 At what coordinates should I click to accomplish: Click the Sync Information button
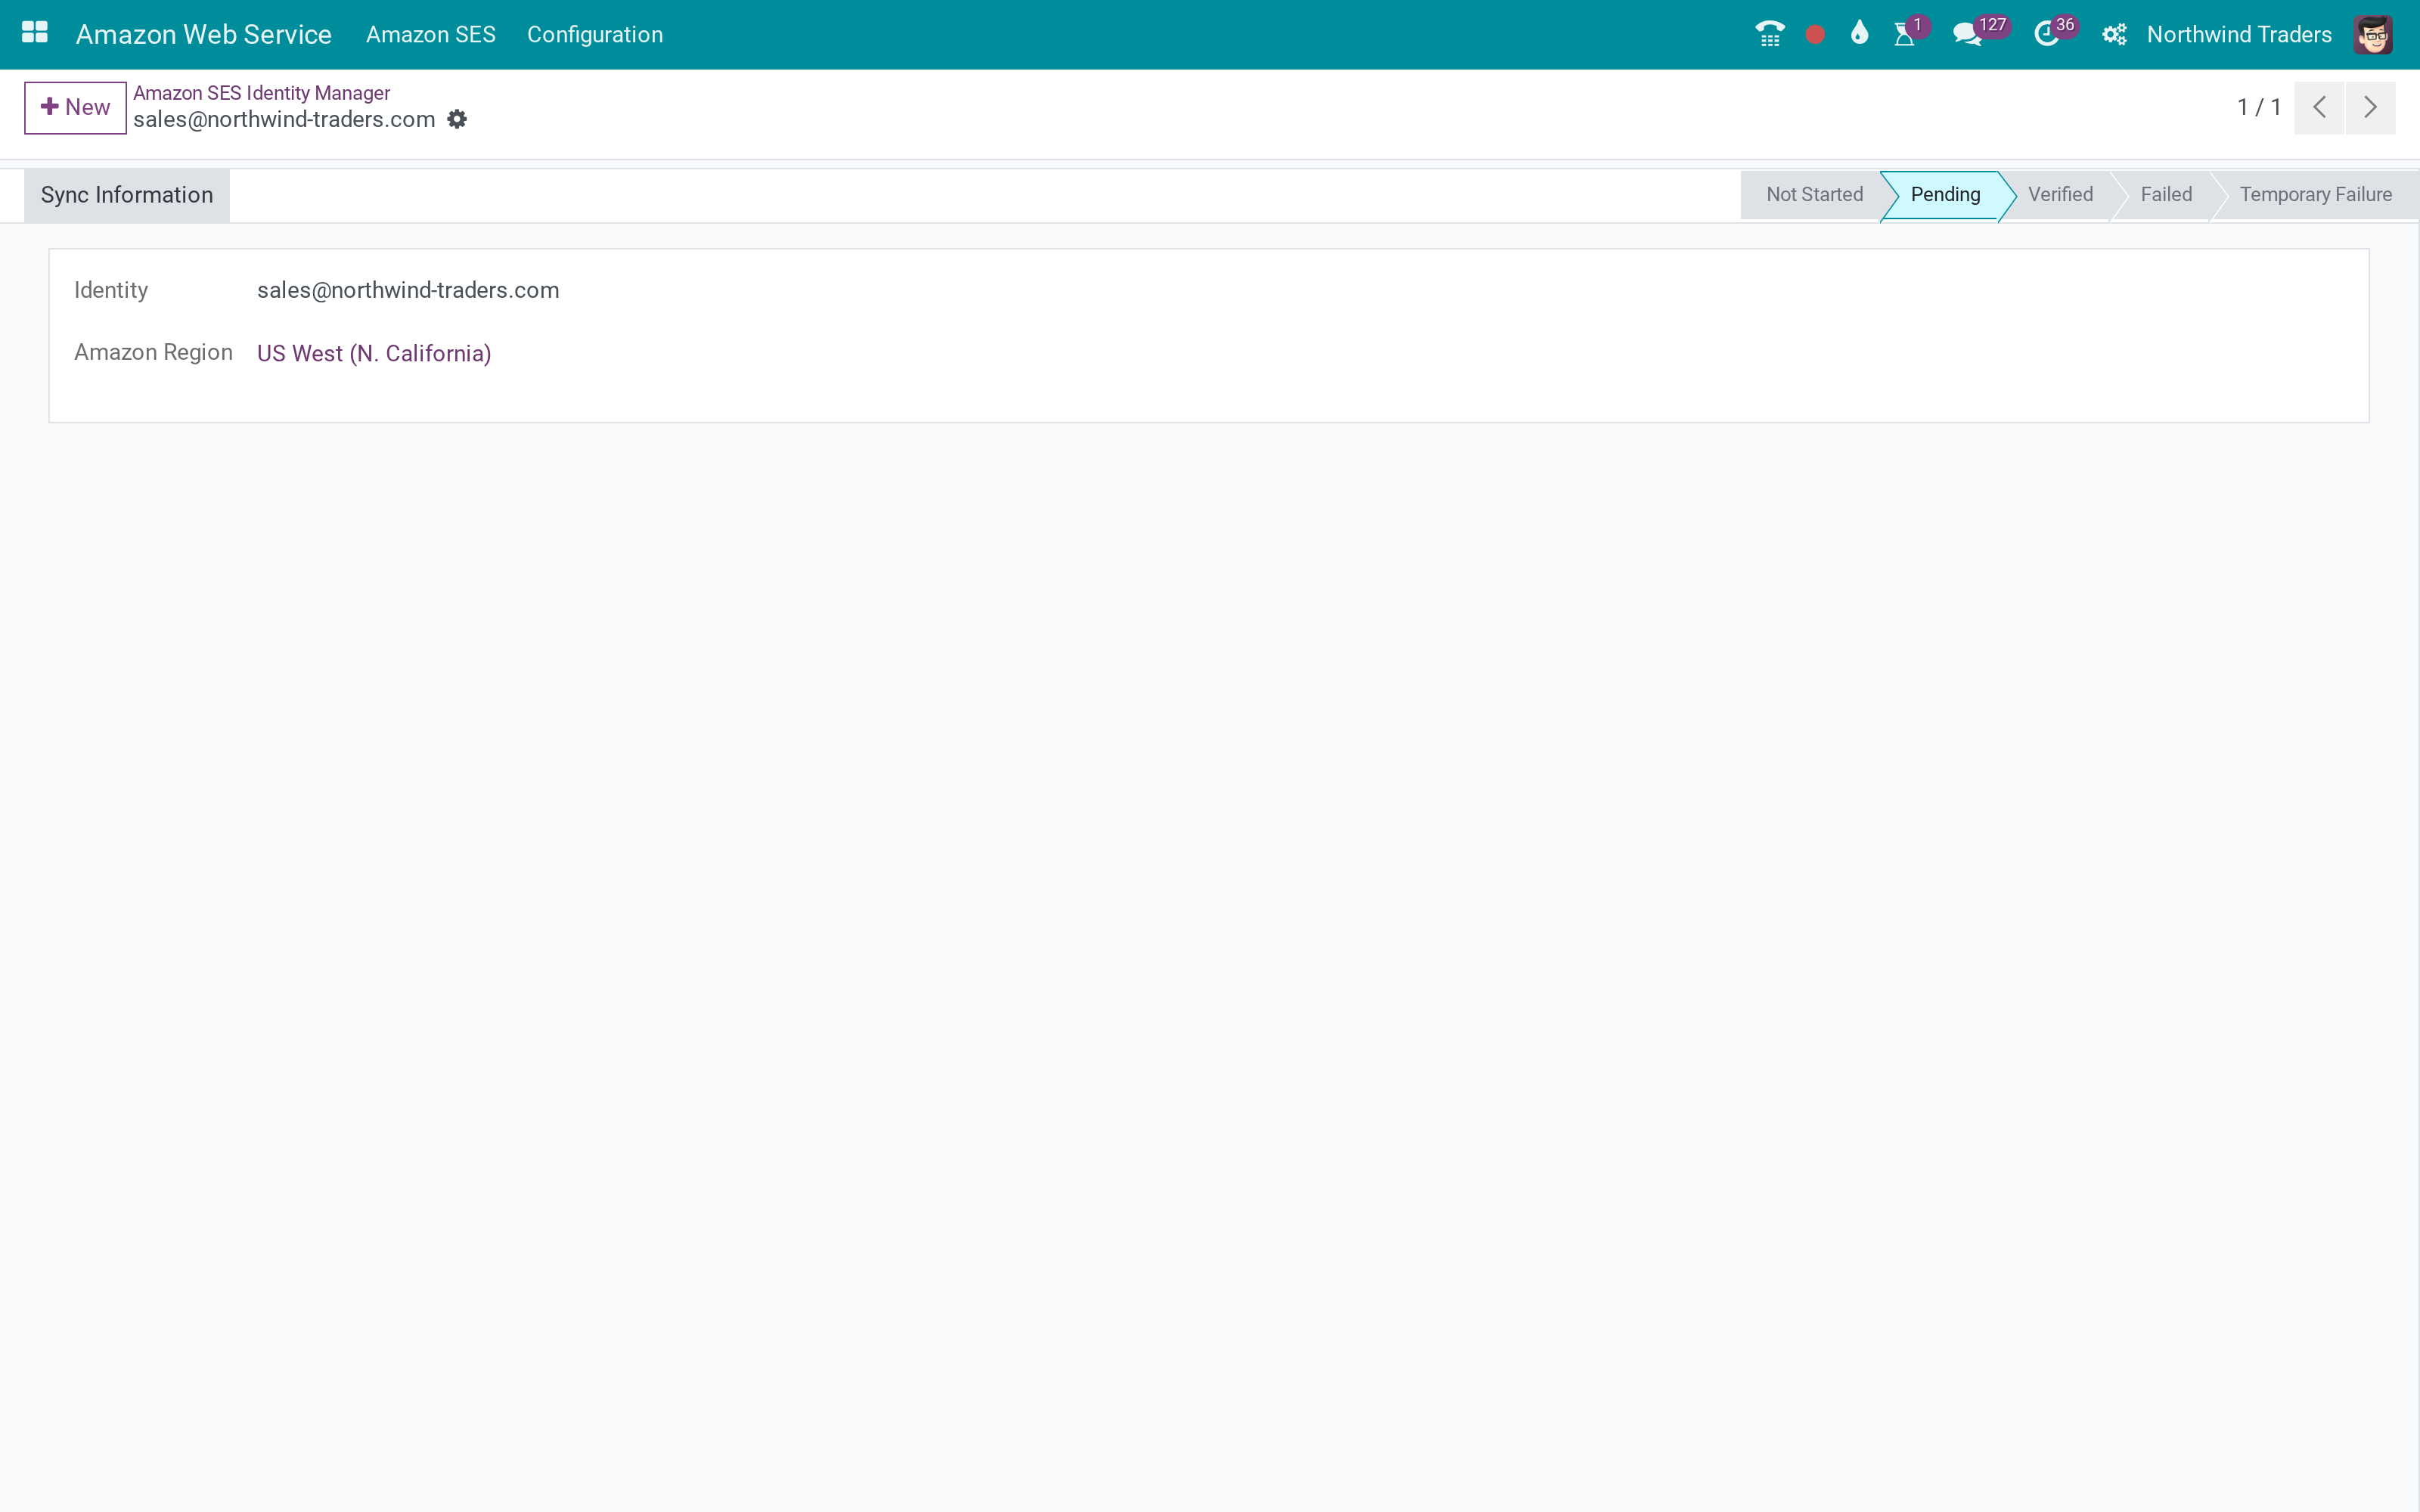pos(127,195)
